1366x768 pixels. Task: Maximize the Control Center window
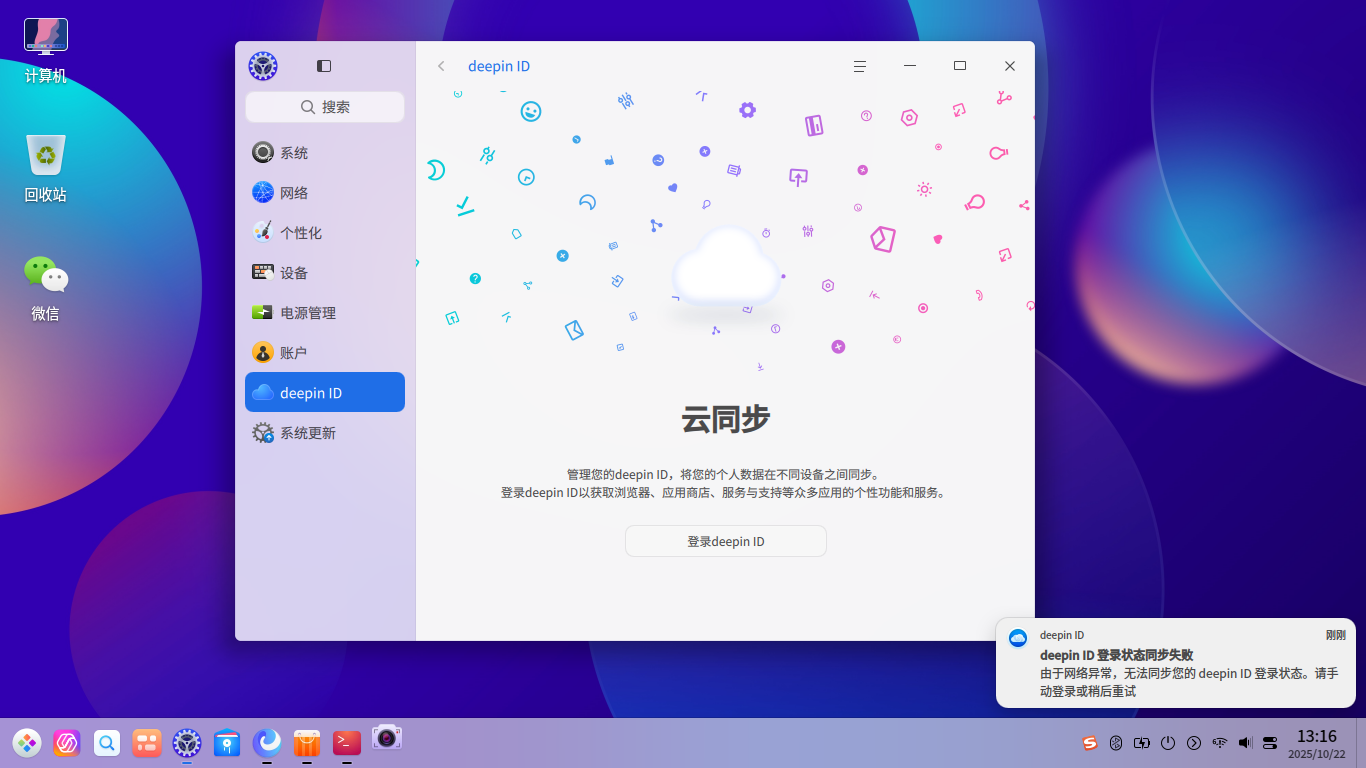[960, 66]
